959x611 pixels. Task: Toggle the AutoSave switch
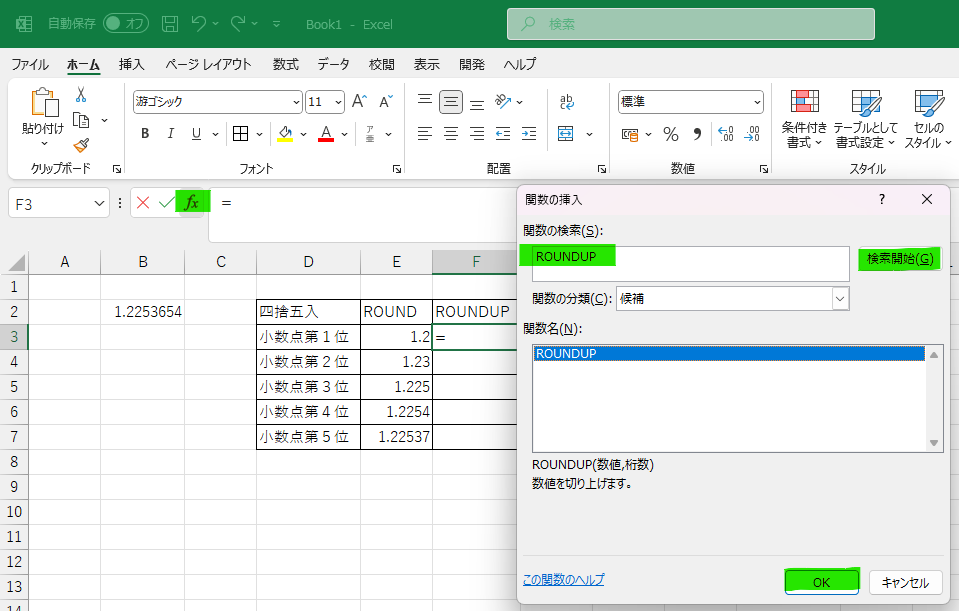click(x=126, y=24)
